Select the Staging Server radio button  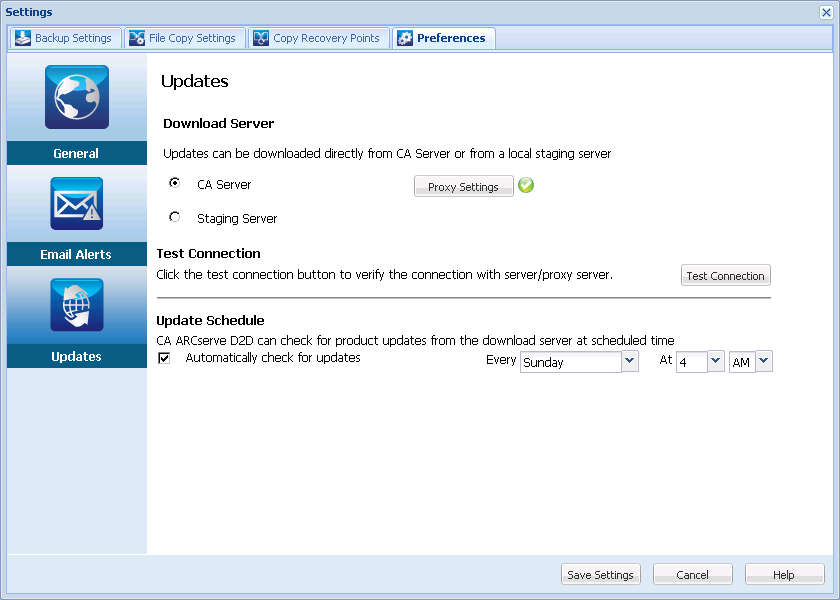point(175,217)
